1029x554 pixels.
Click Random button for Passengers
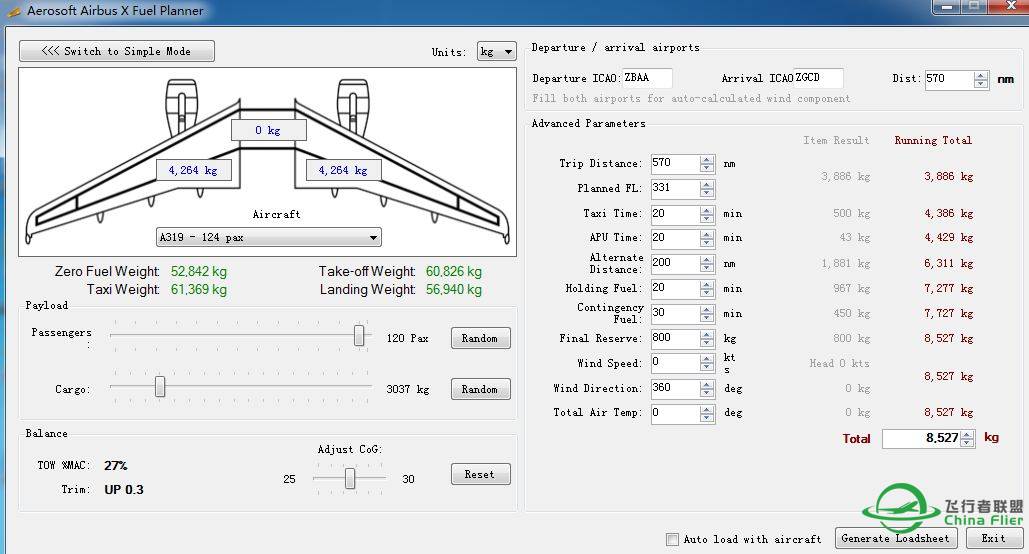(480, 338)
